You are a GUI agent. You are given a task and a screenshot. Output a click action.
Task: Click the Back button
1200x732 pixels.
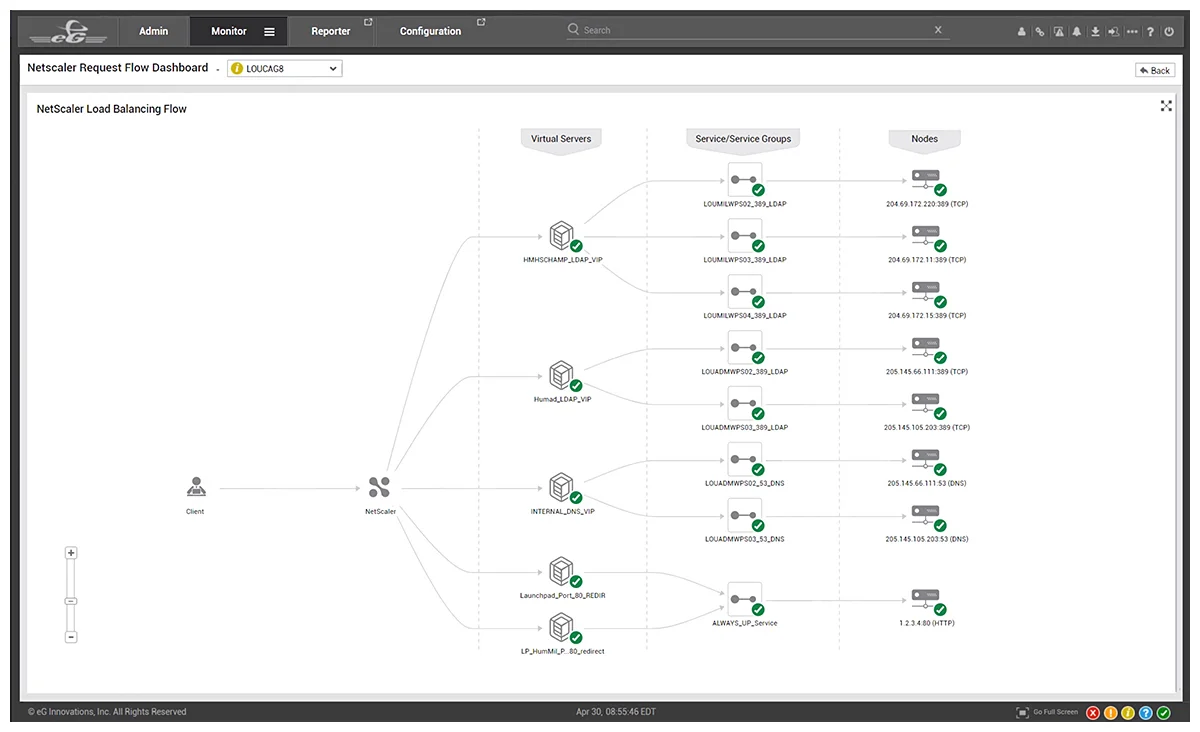tap(1154, 70)
